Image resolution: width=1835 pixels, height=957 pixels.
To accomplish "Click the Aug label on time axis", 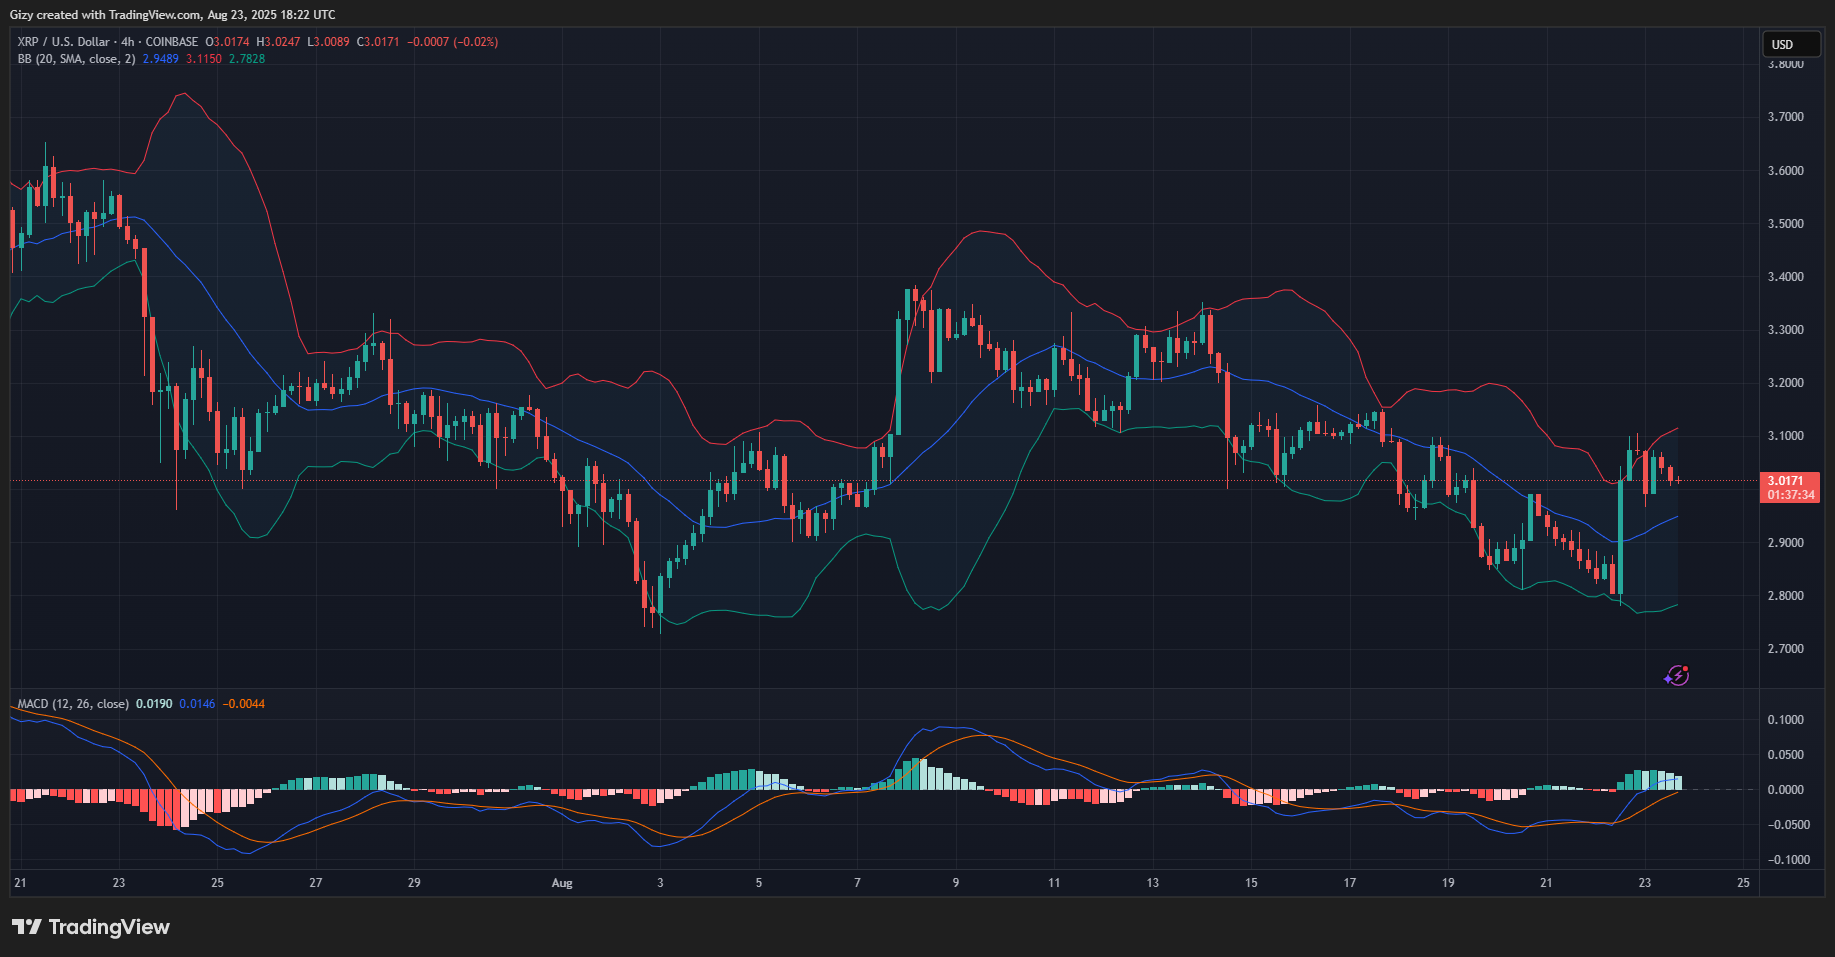I will click(x=562, y=883).
